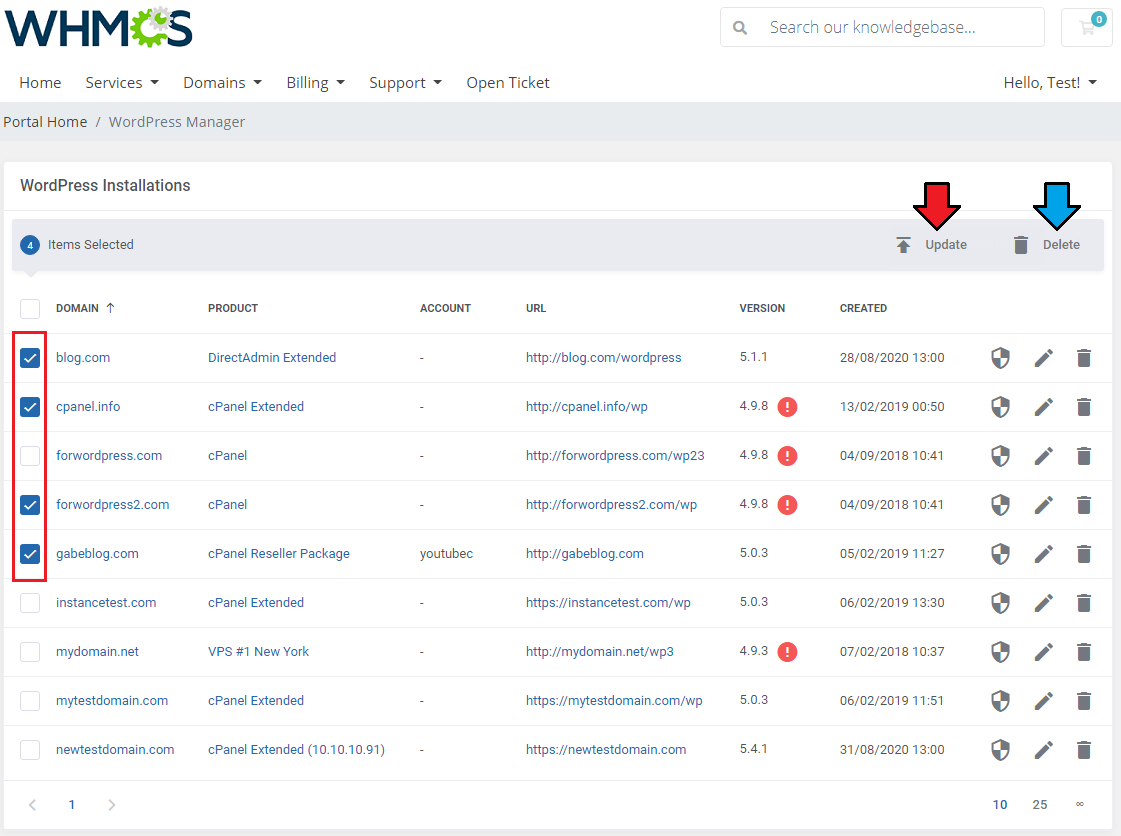The image size is (1121, 836).
Task: Edit mytestdomain.com via pencil icon
Action: click(x=1044, y=701)
